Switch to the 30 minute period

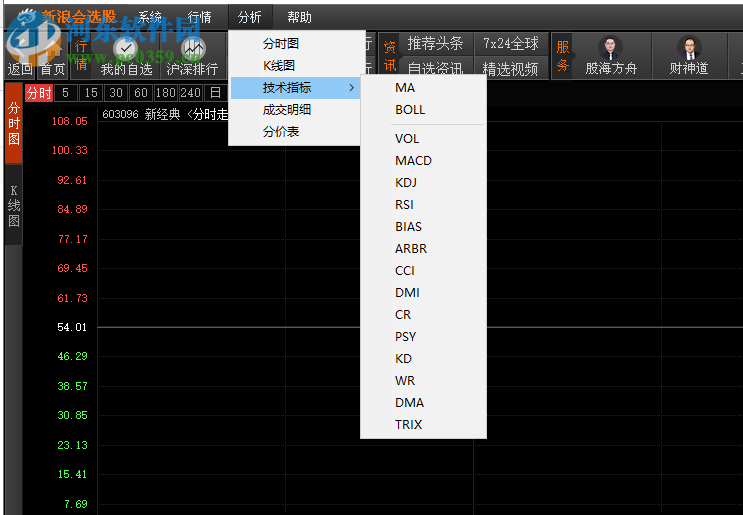click(x=116, y=93)
